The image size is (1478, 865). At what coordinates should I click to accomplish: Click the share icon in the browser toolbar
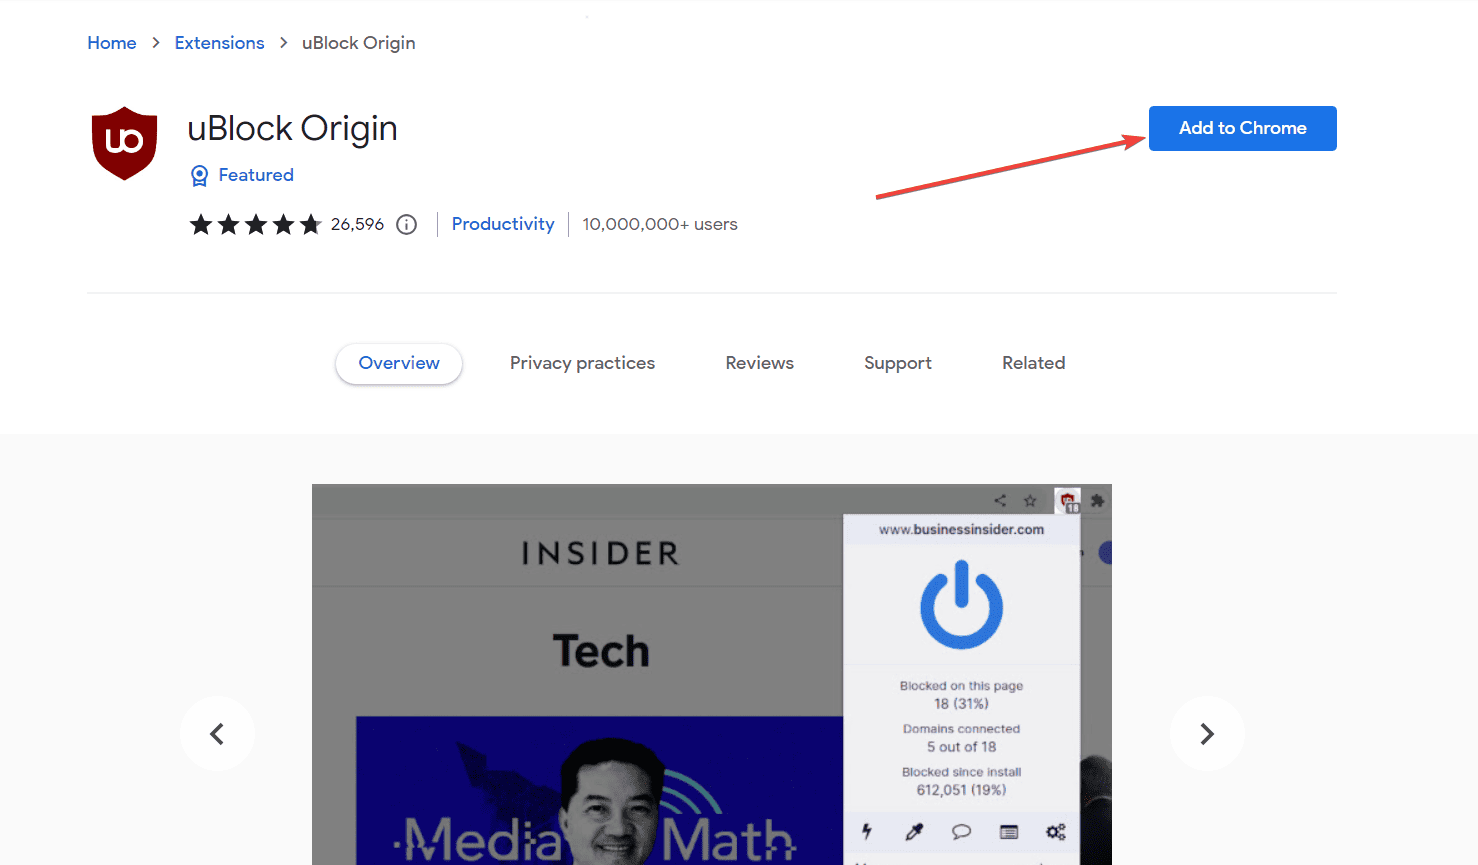[x=999, y=500]
